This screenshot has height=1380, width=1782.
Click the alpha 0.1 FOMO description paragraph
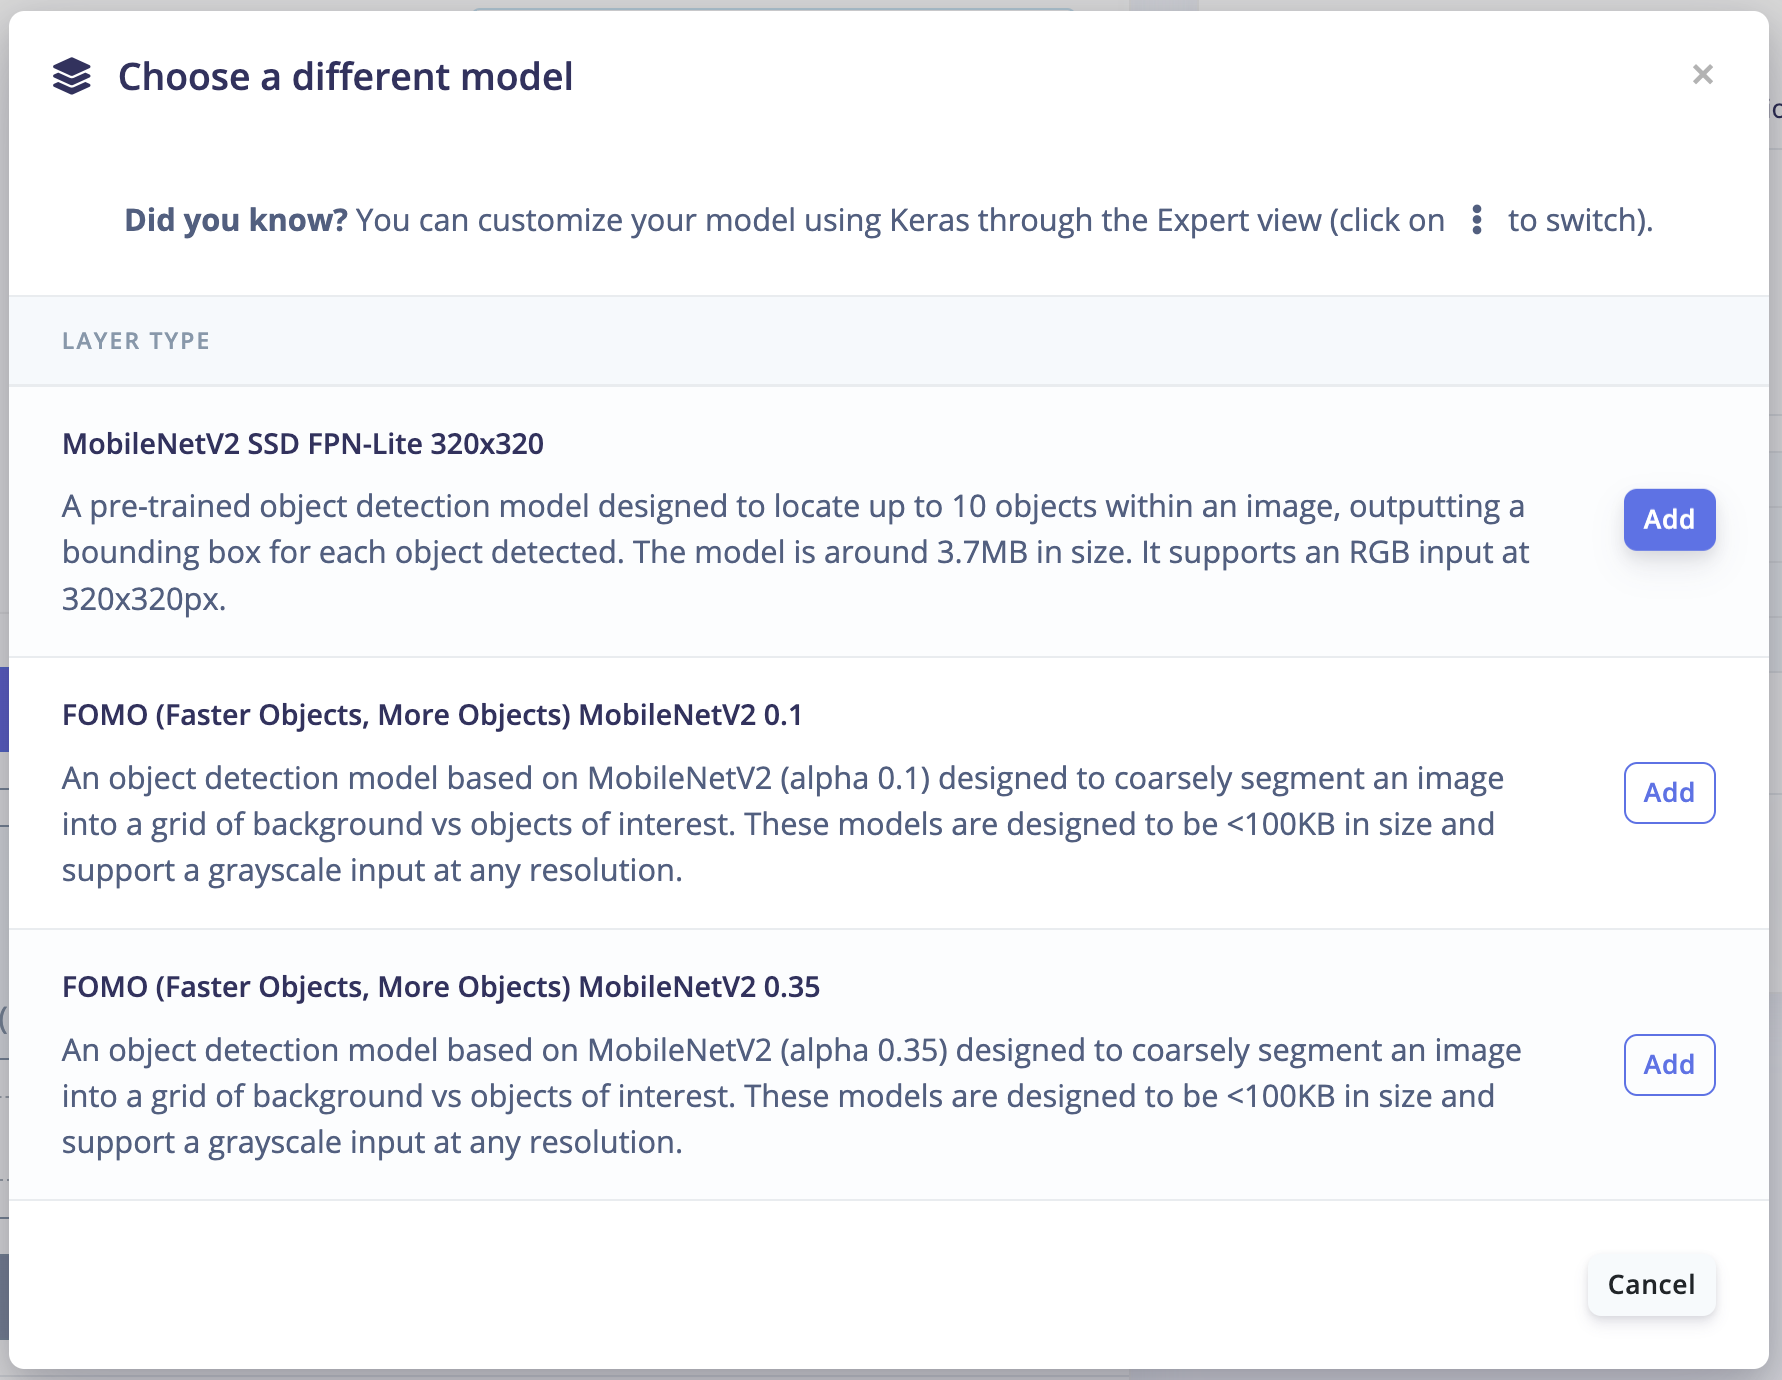783,825
